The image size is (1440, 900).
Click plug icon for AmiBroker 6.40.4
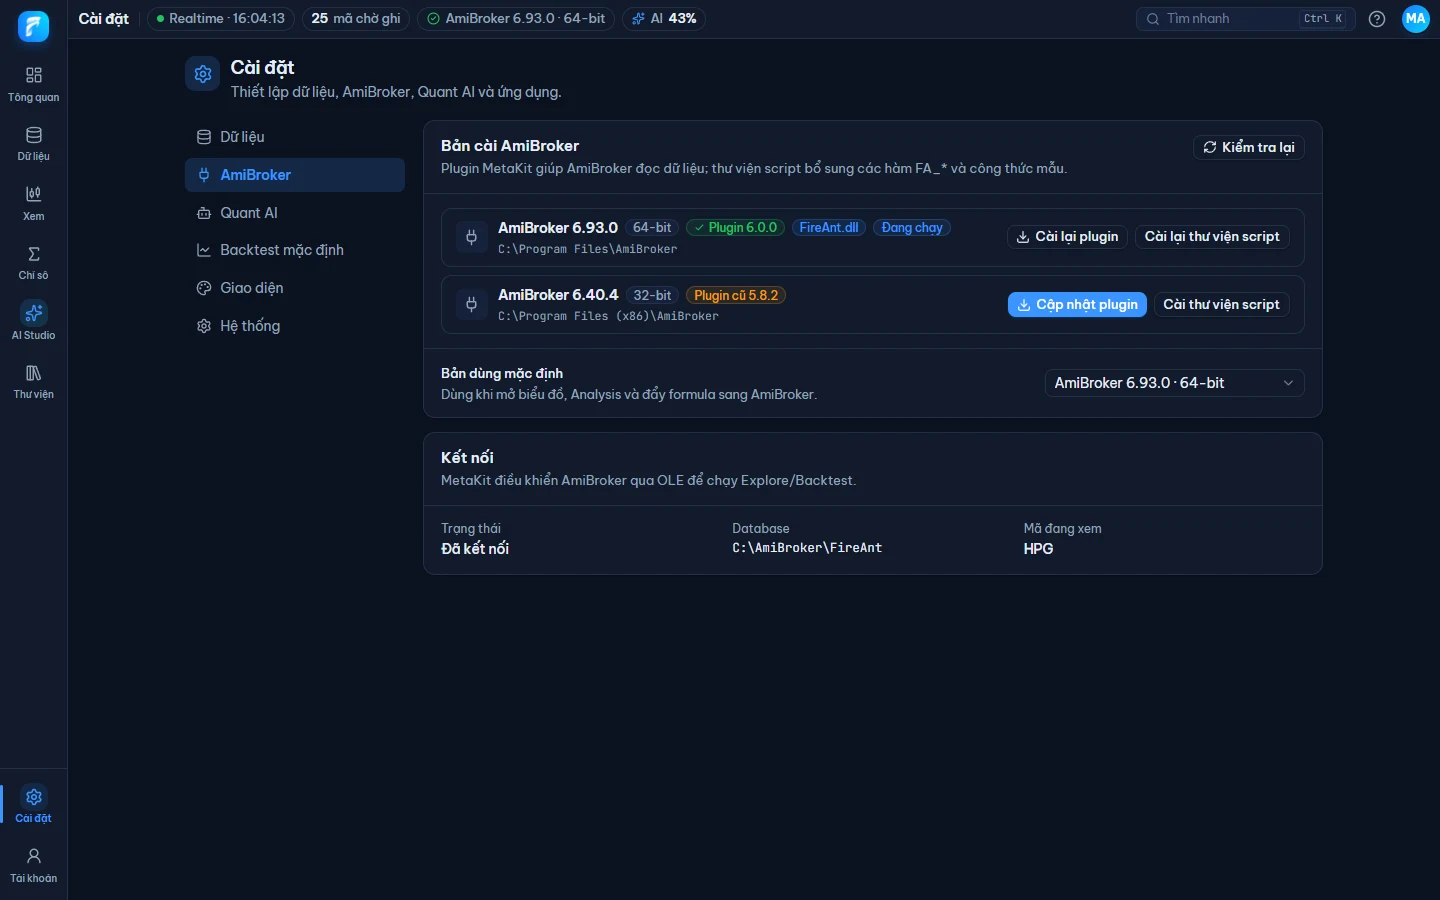tap(471, 304)
